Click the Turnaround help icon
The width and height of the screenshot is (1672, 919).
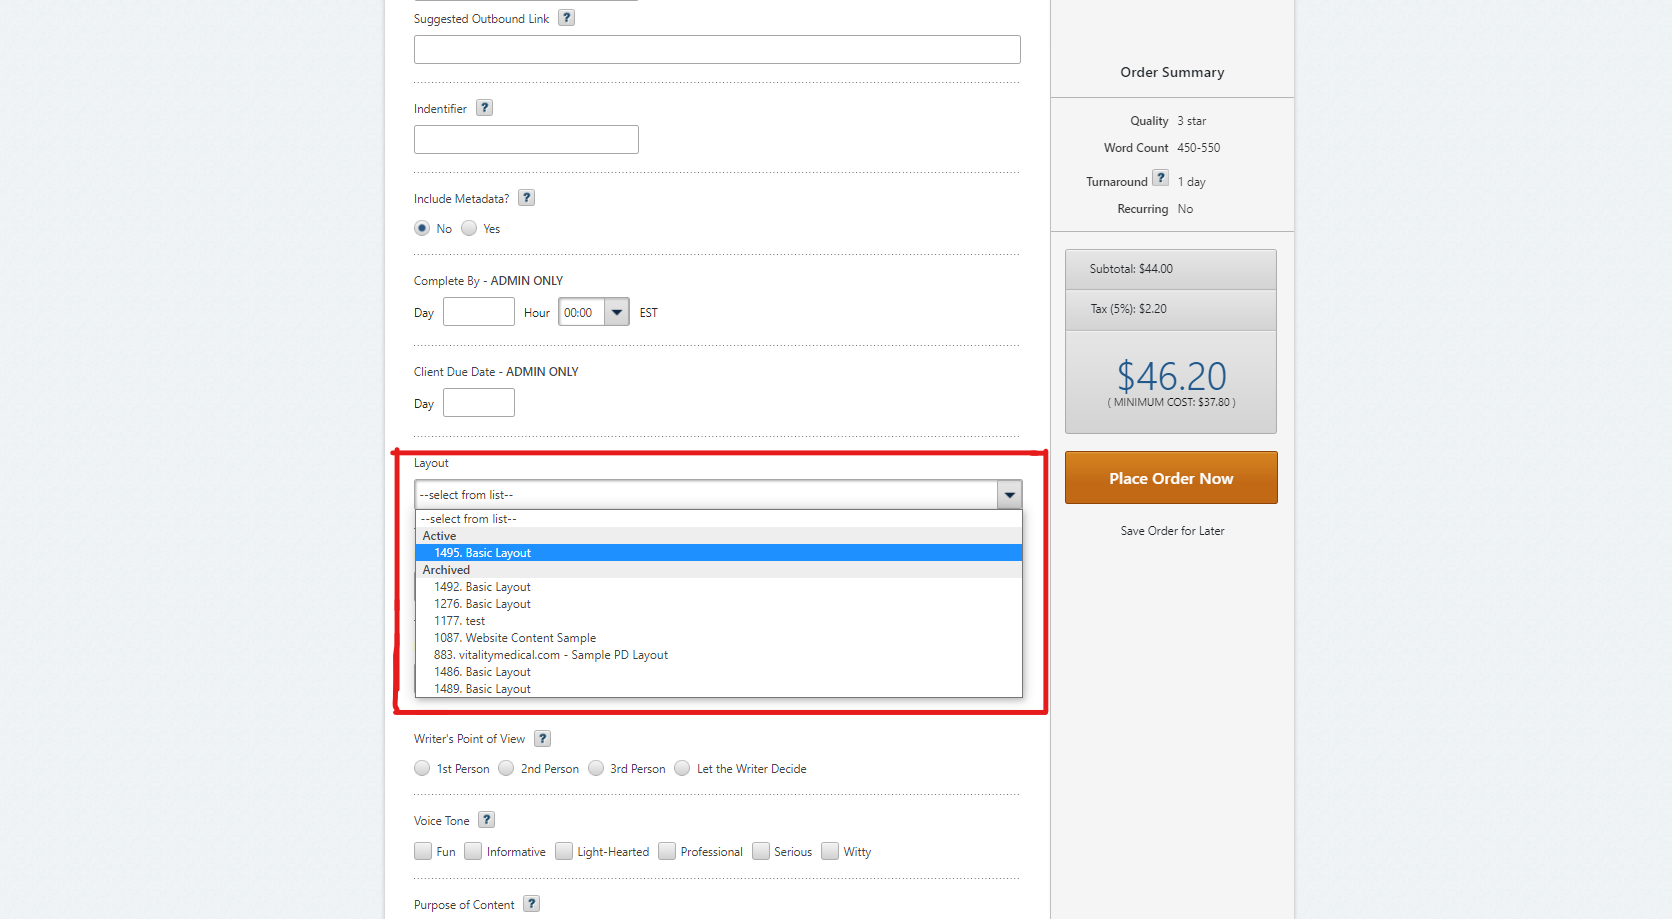1160,177
